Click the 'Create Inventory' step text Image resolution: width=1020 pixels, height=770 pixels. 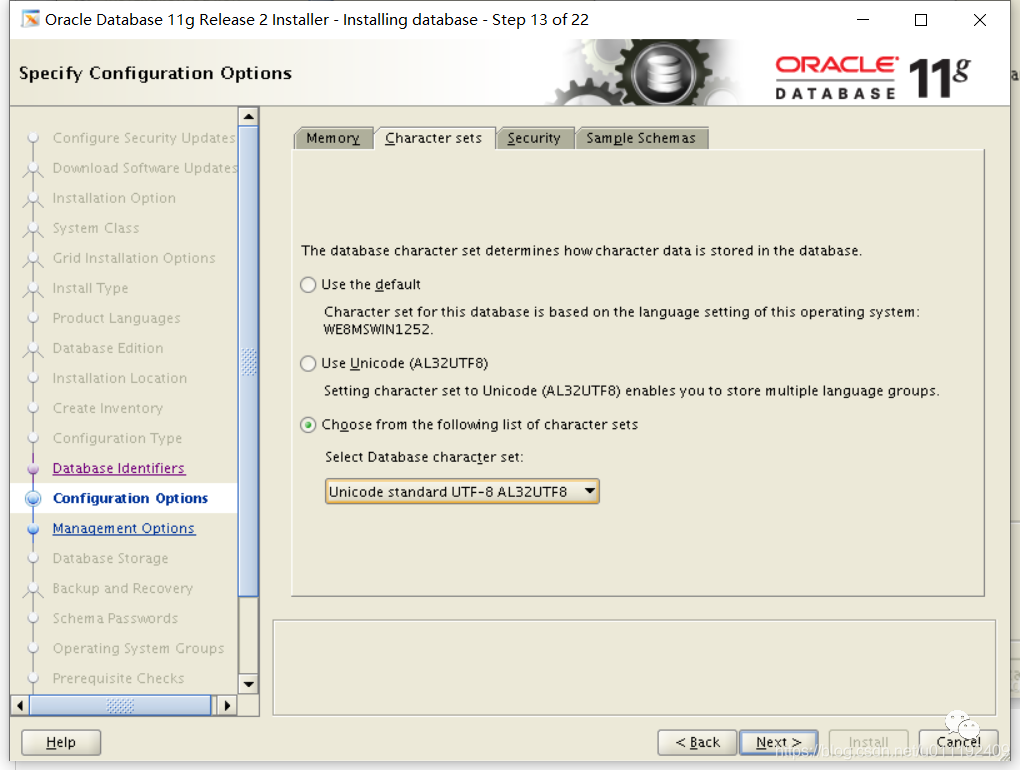pos(107,408)
